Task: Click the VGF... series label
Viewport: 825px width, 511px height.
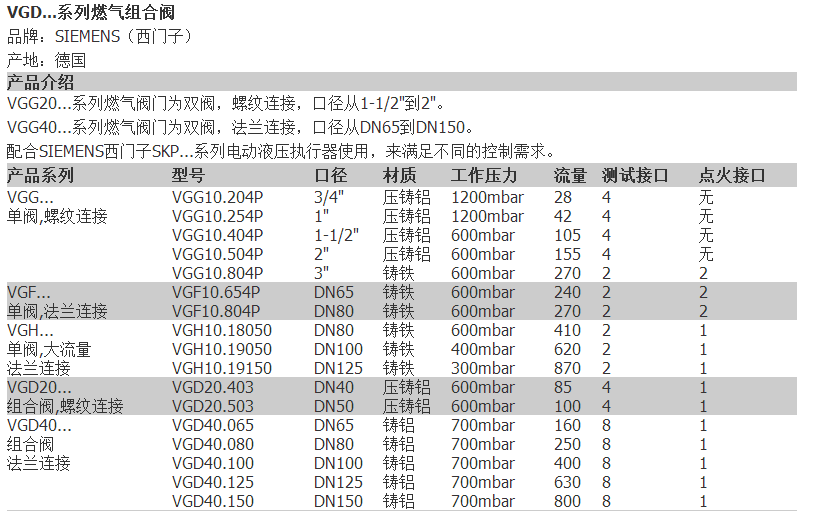Action: click(29, 292)
